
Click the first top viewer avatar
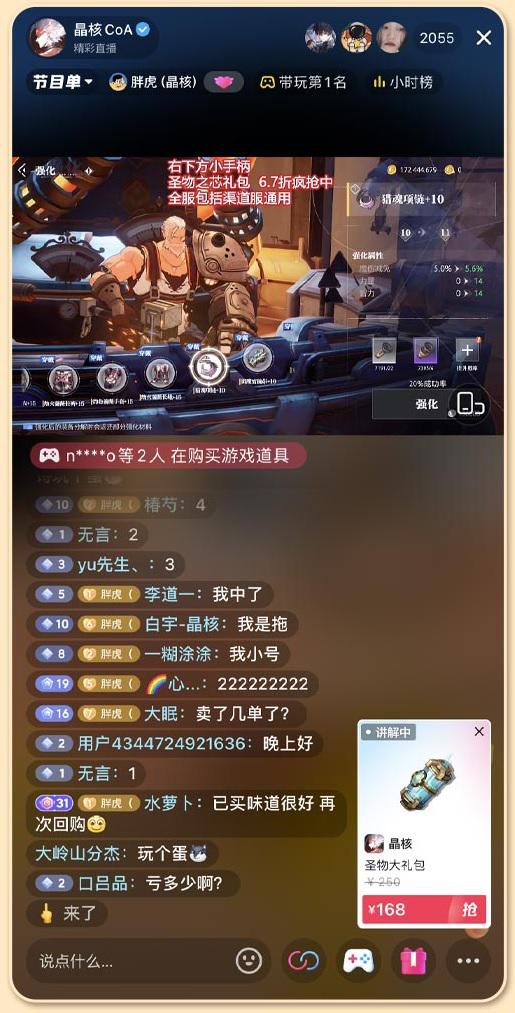pos(320,37)
